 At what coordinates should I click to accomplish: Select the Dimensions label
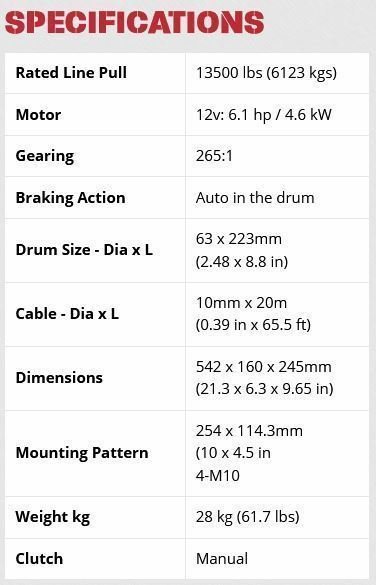(59, 378)
